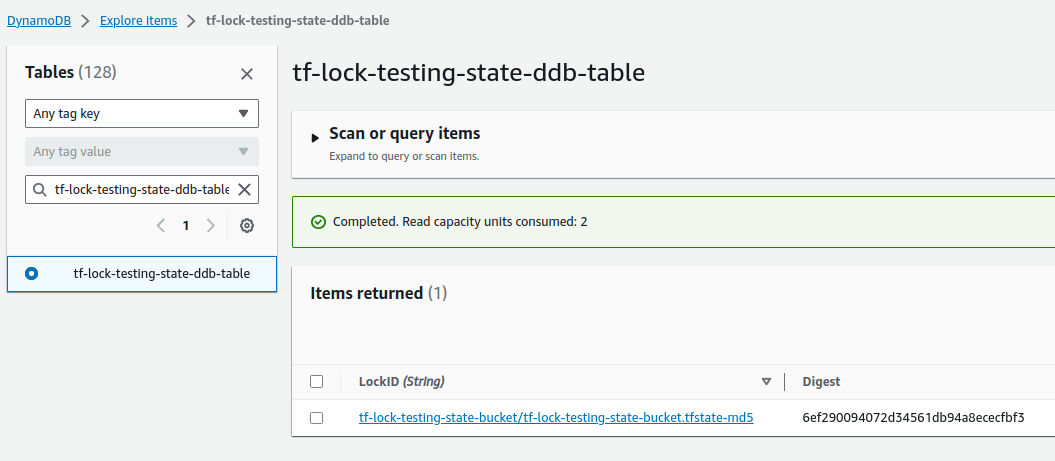Go to previous page of tables
Viewport: 1055px width, 461px height.
pyautogui.click(x=161, y=225)
